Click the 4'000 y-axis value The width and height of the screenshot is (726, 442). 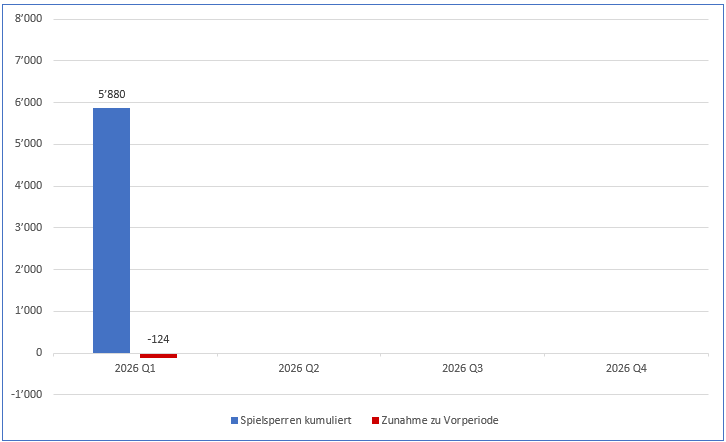(28, 186)
